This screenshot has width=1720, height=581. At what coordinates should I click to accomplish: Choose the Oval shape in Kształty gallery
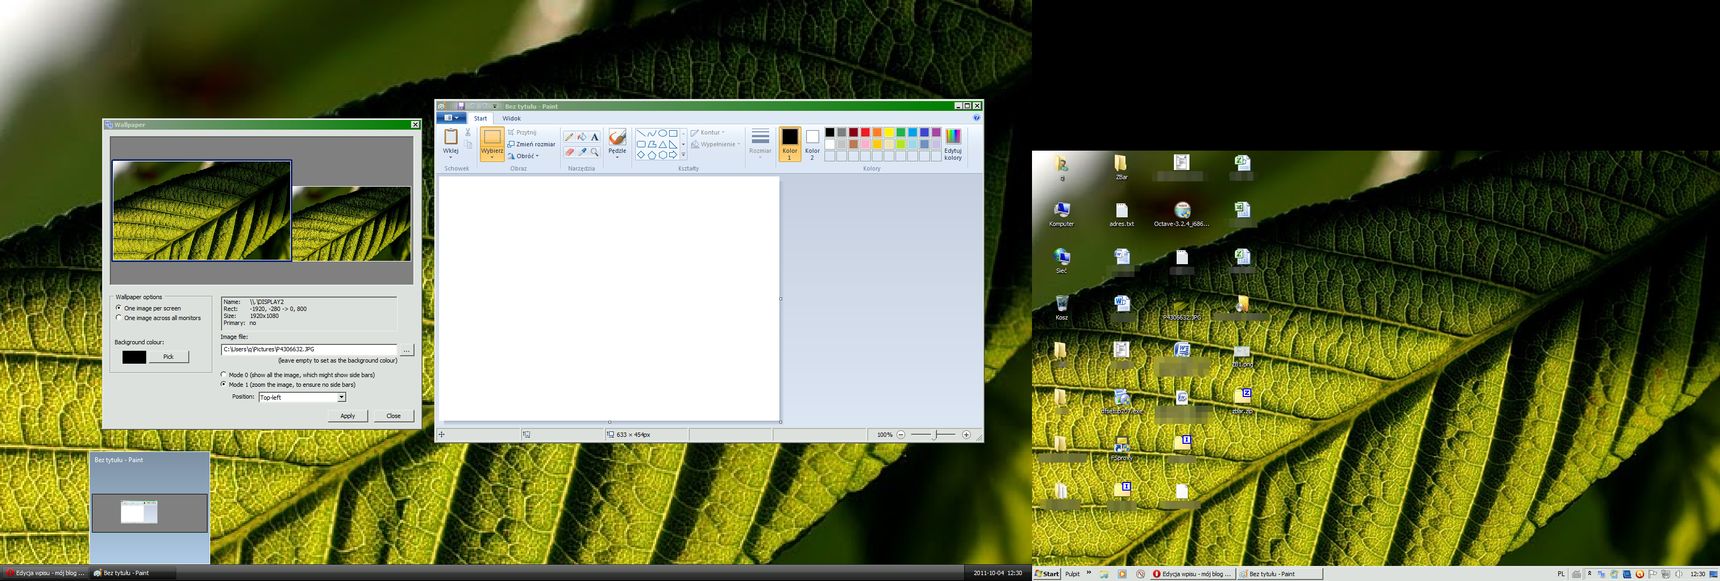coord(662,133)
